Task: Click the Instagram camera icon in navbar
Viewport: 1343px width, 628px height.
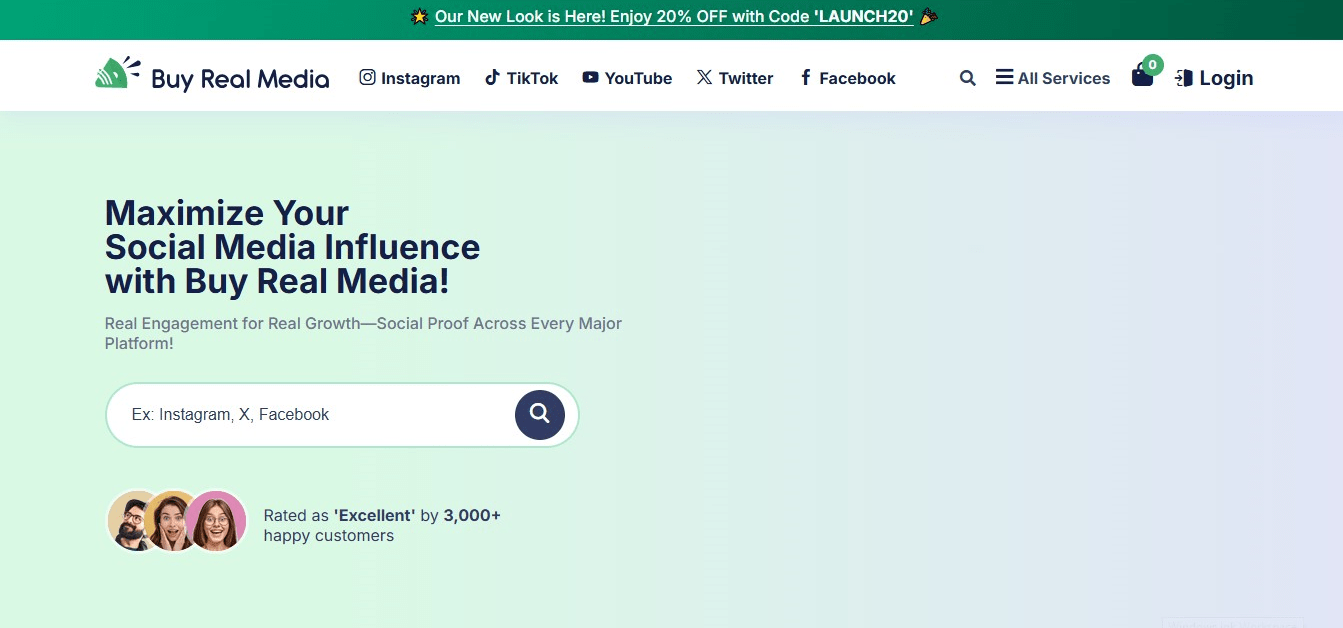Action: pyautogui.click(x=367, y=77)
